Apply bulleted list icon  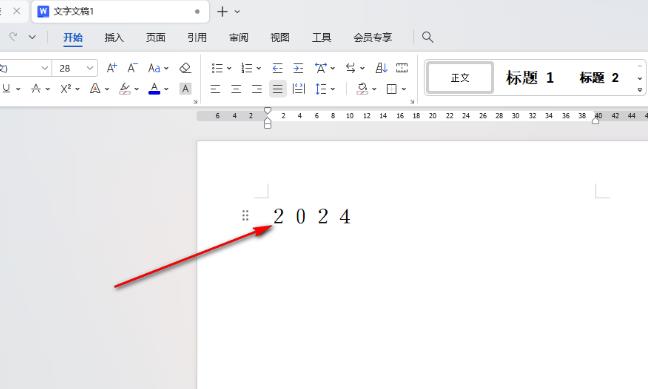coord(217,68)
